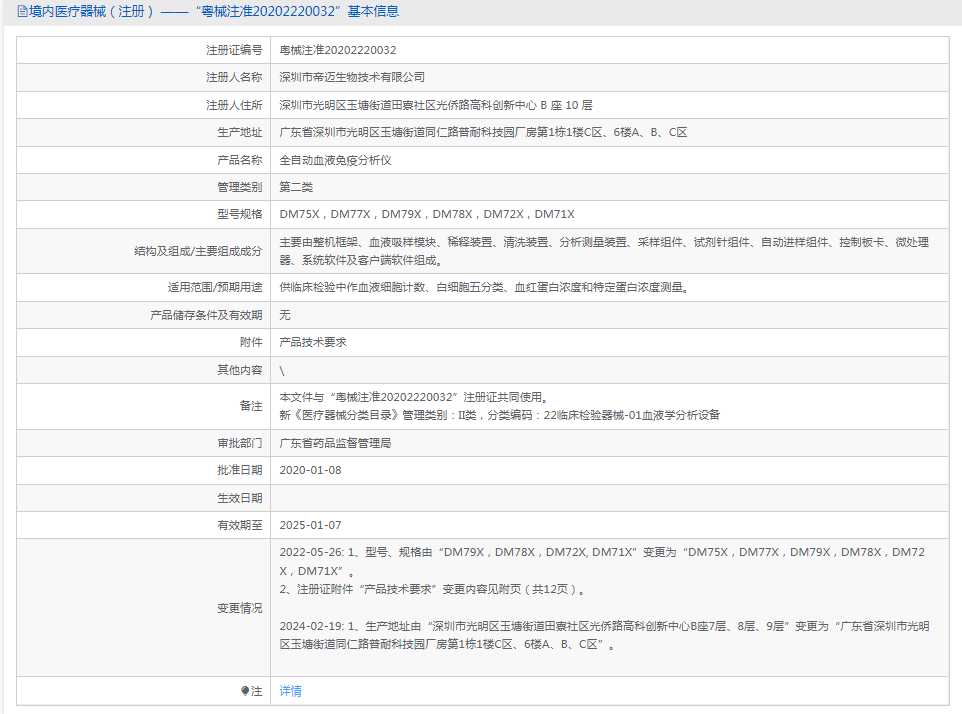The height and width of the screenshot is (714, 962).
Task: Select product name 全自动血液免疫分析仪
Action: (336, 160)
